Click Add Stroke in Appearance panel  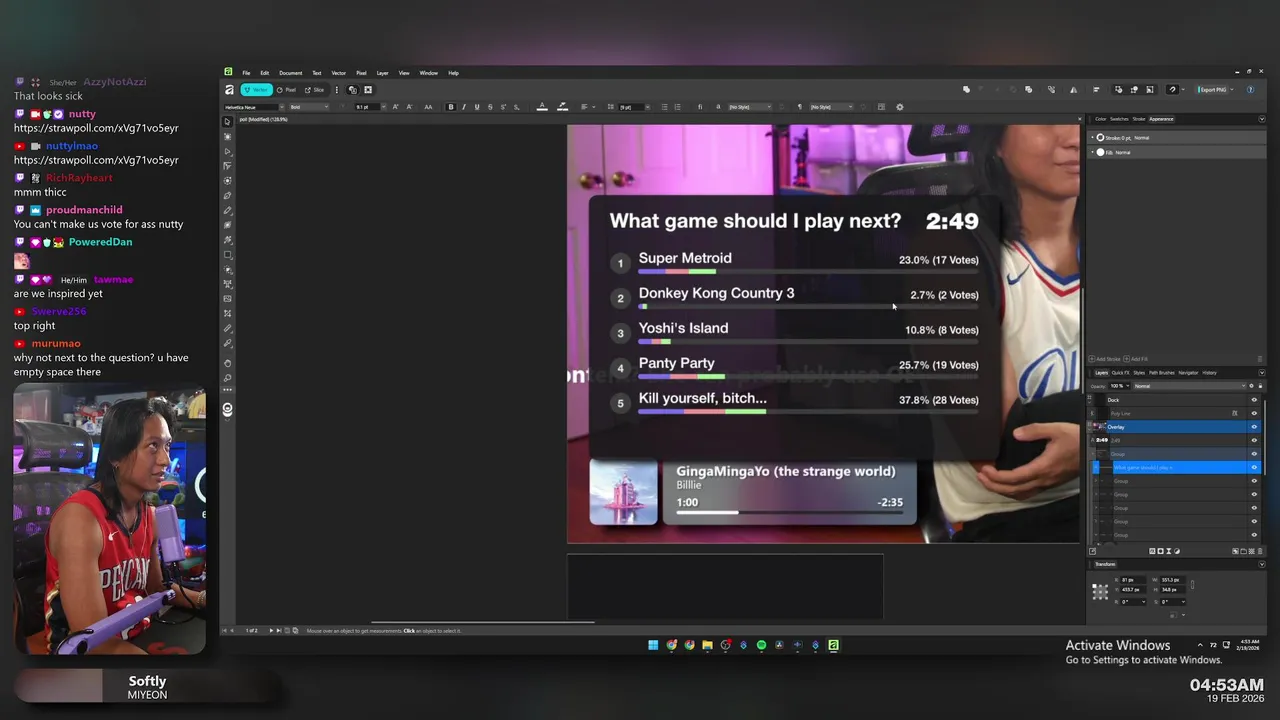tap(1104, 359)
